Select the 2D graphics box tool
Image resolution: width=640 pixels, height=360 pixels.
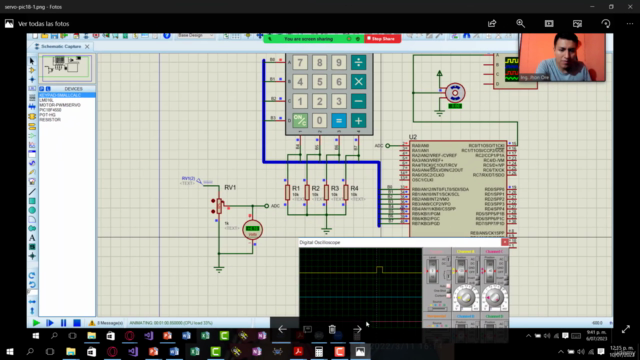tap(32, 201)
